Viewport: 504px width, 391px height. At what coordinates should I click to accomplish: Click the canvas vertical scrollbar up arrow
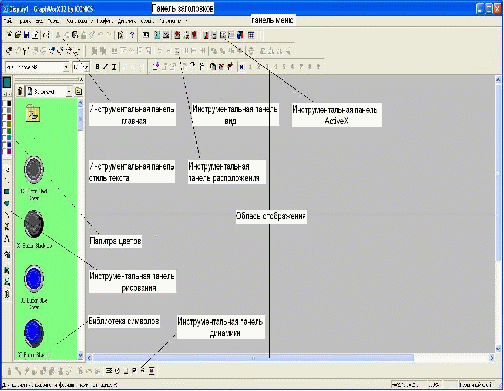498,79
